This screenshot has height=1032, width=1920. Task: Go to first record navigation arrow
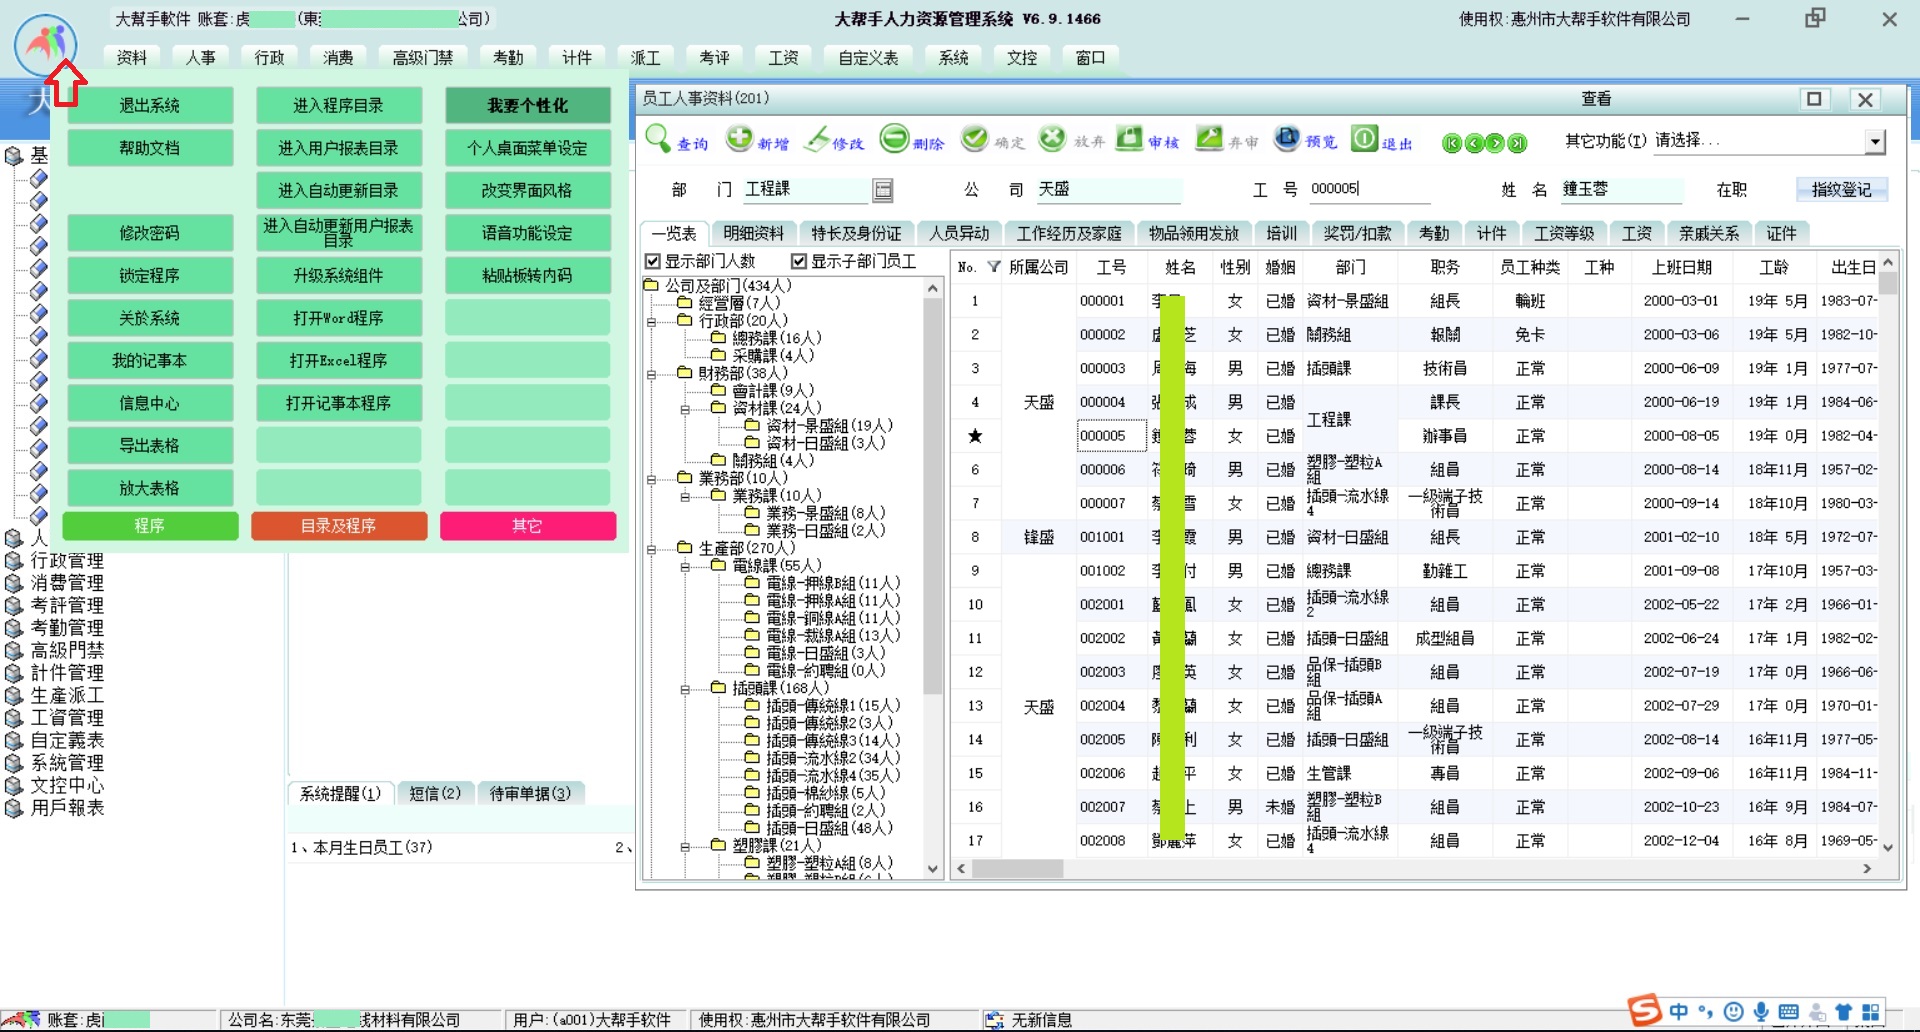[x=1452, y=143]
